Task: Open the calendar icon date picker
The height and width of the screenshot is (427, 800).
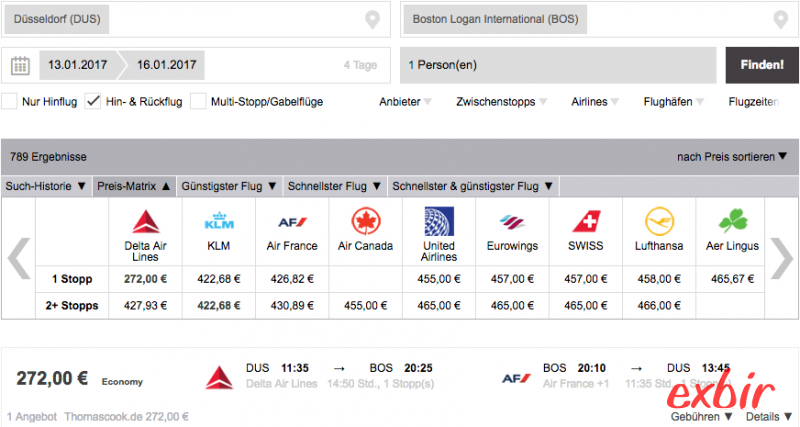Action: coord(20,65)
